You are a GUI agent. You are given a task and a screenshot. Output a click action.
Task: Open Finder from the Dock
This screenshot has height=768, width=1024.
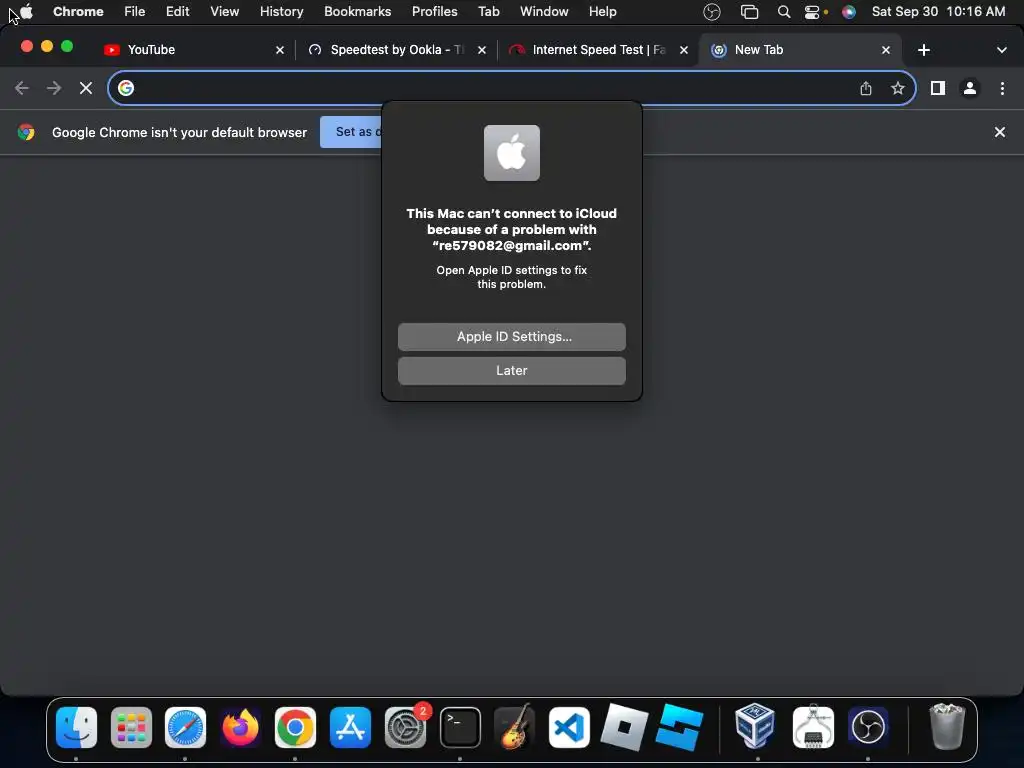pos(76,727)
